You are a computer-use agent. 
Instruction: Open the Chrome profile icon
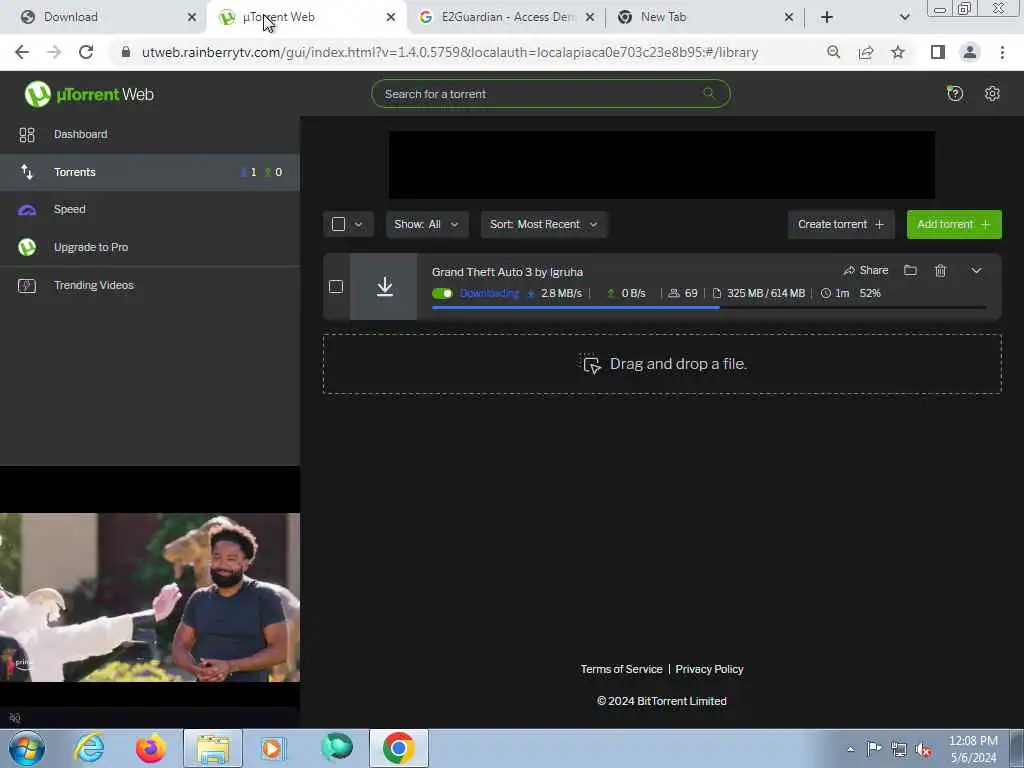tap(970, 52)
